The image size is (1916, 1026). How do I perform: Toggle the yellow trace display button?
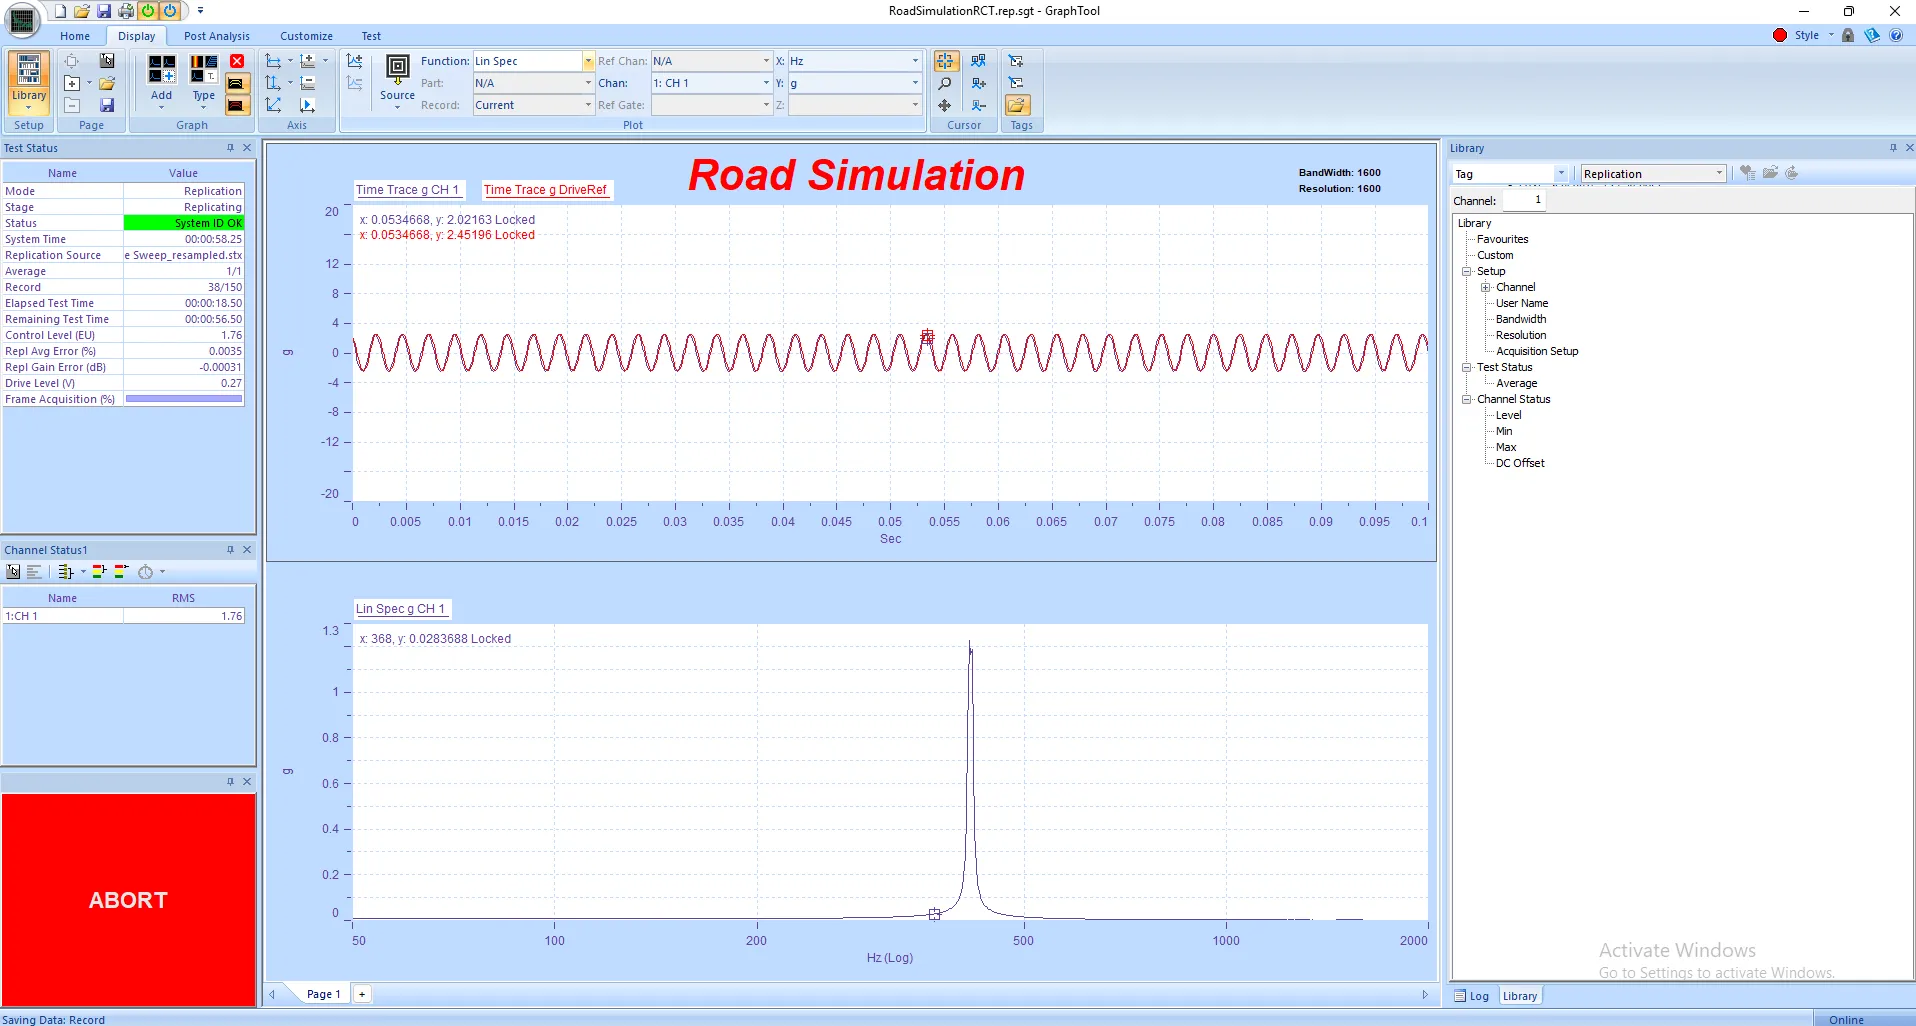[237, 84]
